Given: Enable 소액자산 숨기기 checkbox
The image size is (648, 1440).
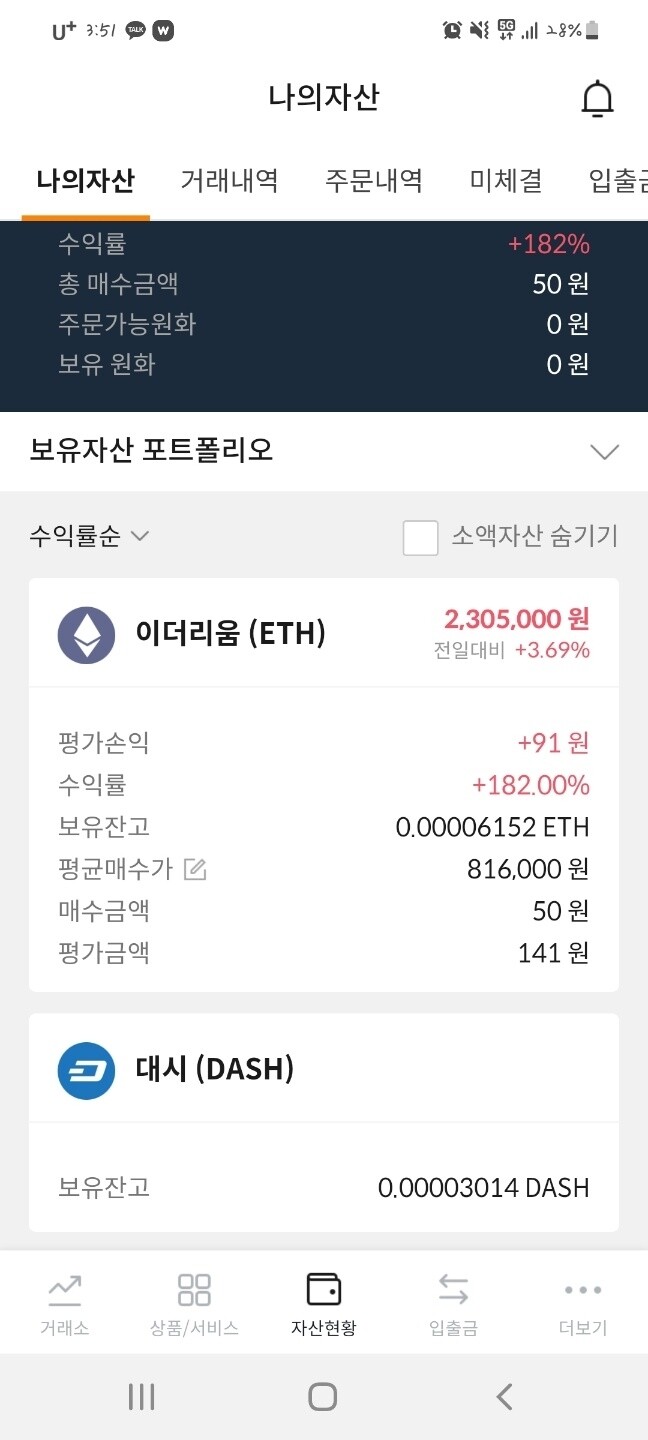Looking at the screenshot, I should [420, 537].
